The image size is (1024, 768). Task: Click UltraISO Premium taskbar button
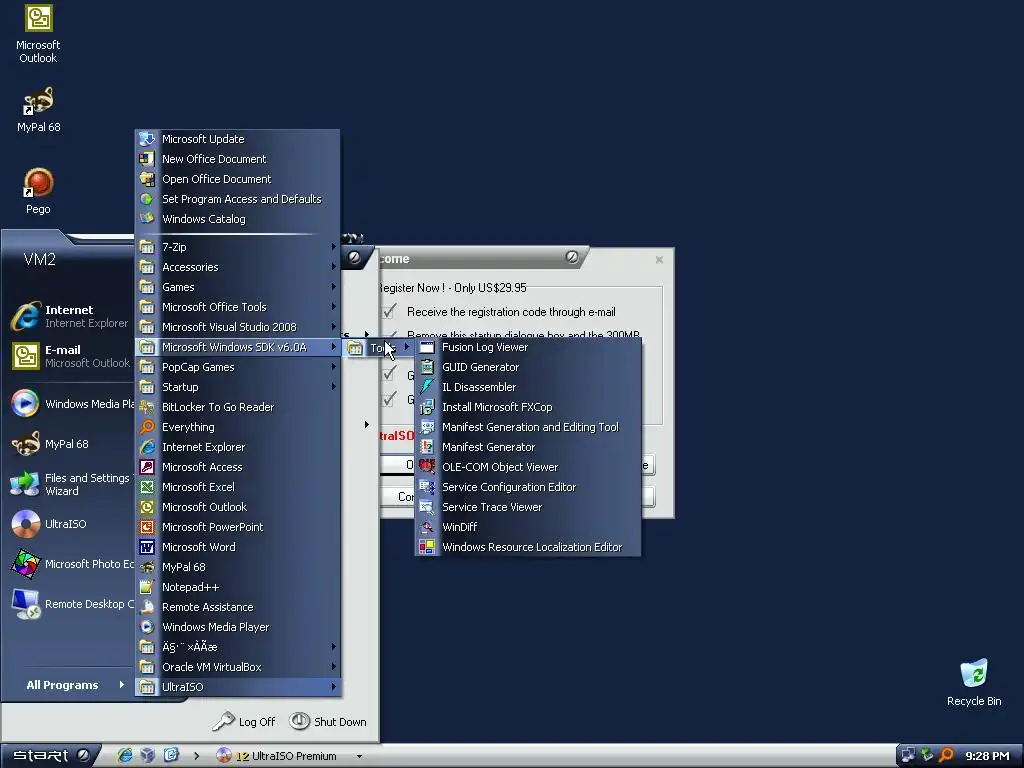[287, 756]
